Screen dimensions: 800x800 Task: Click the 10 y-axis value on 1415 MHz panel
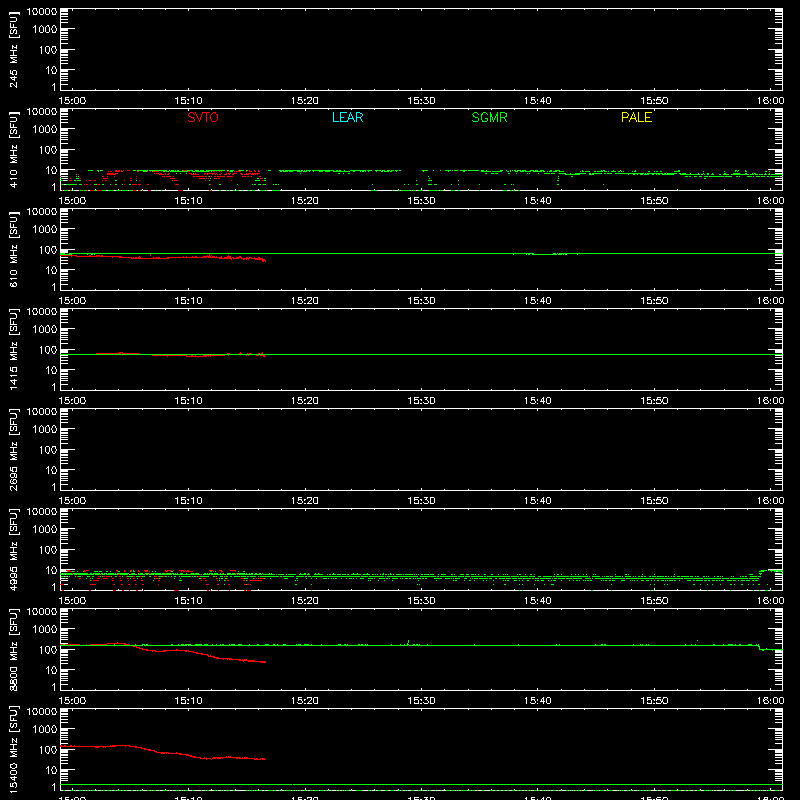point(51,370)
